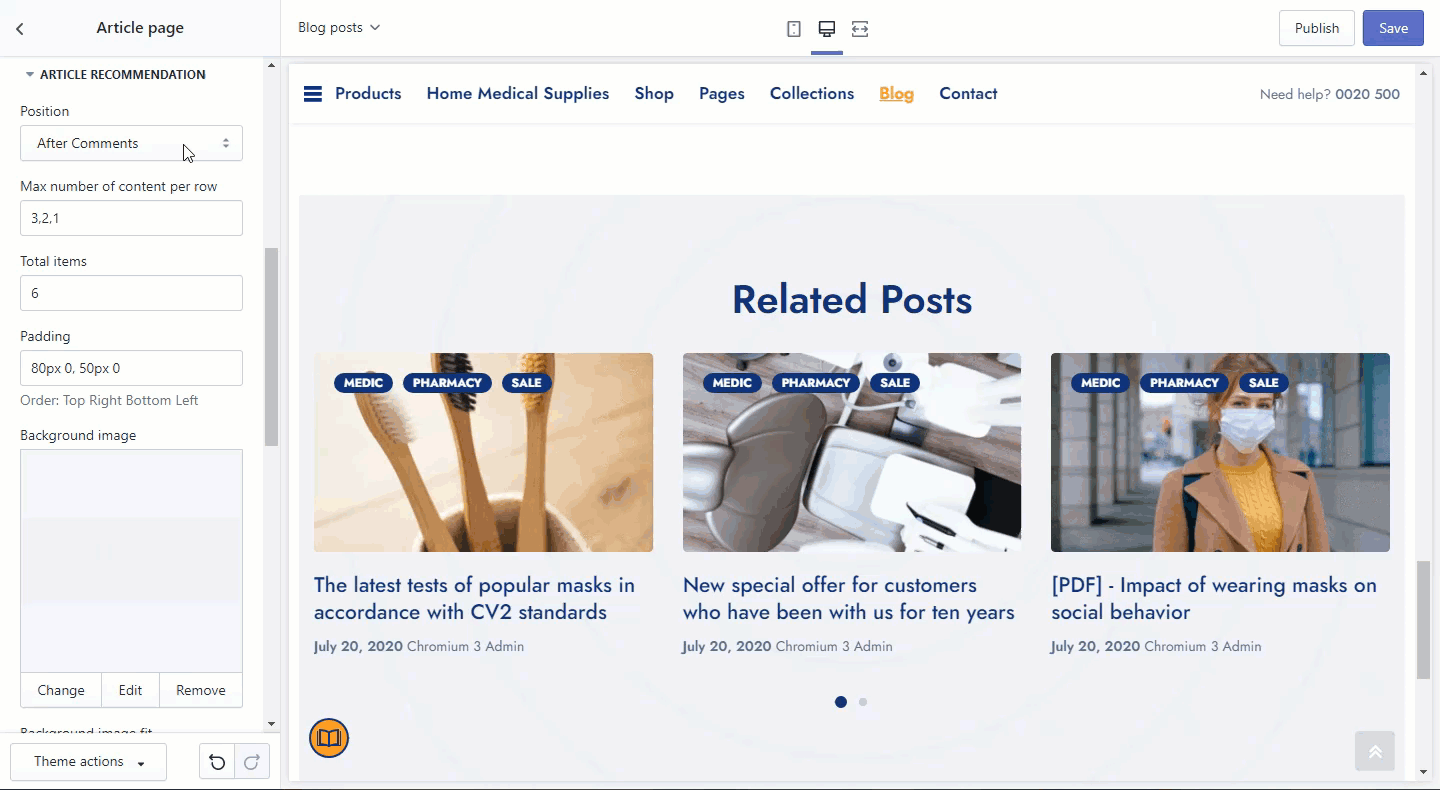
Task: Open the Pages menu item
Action: (x=722, y=94)
